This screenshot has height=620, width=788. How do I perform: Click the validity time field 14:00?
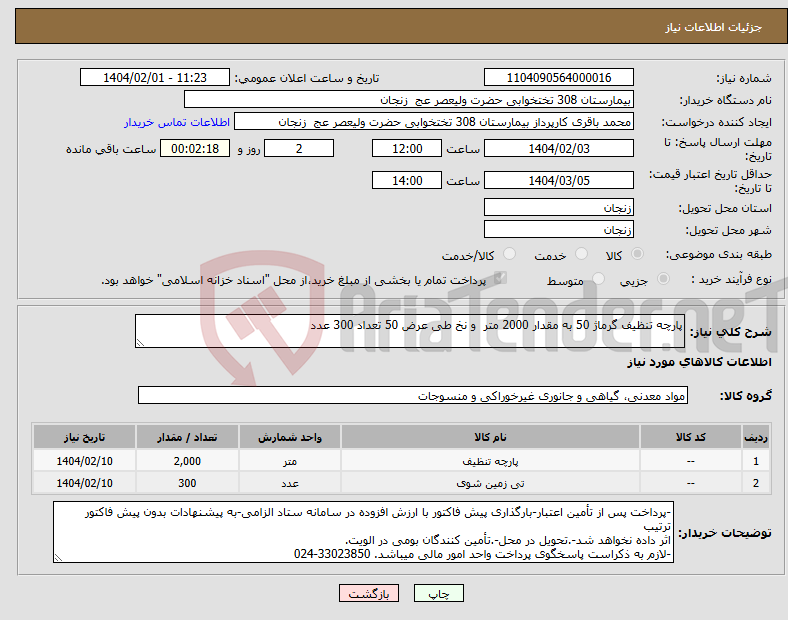pos(407,180)
